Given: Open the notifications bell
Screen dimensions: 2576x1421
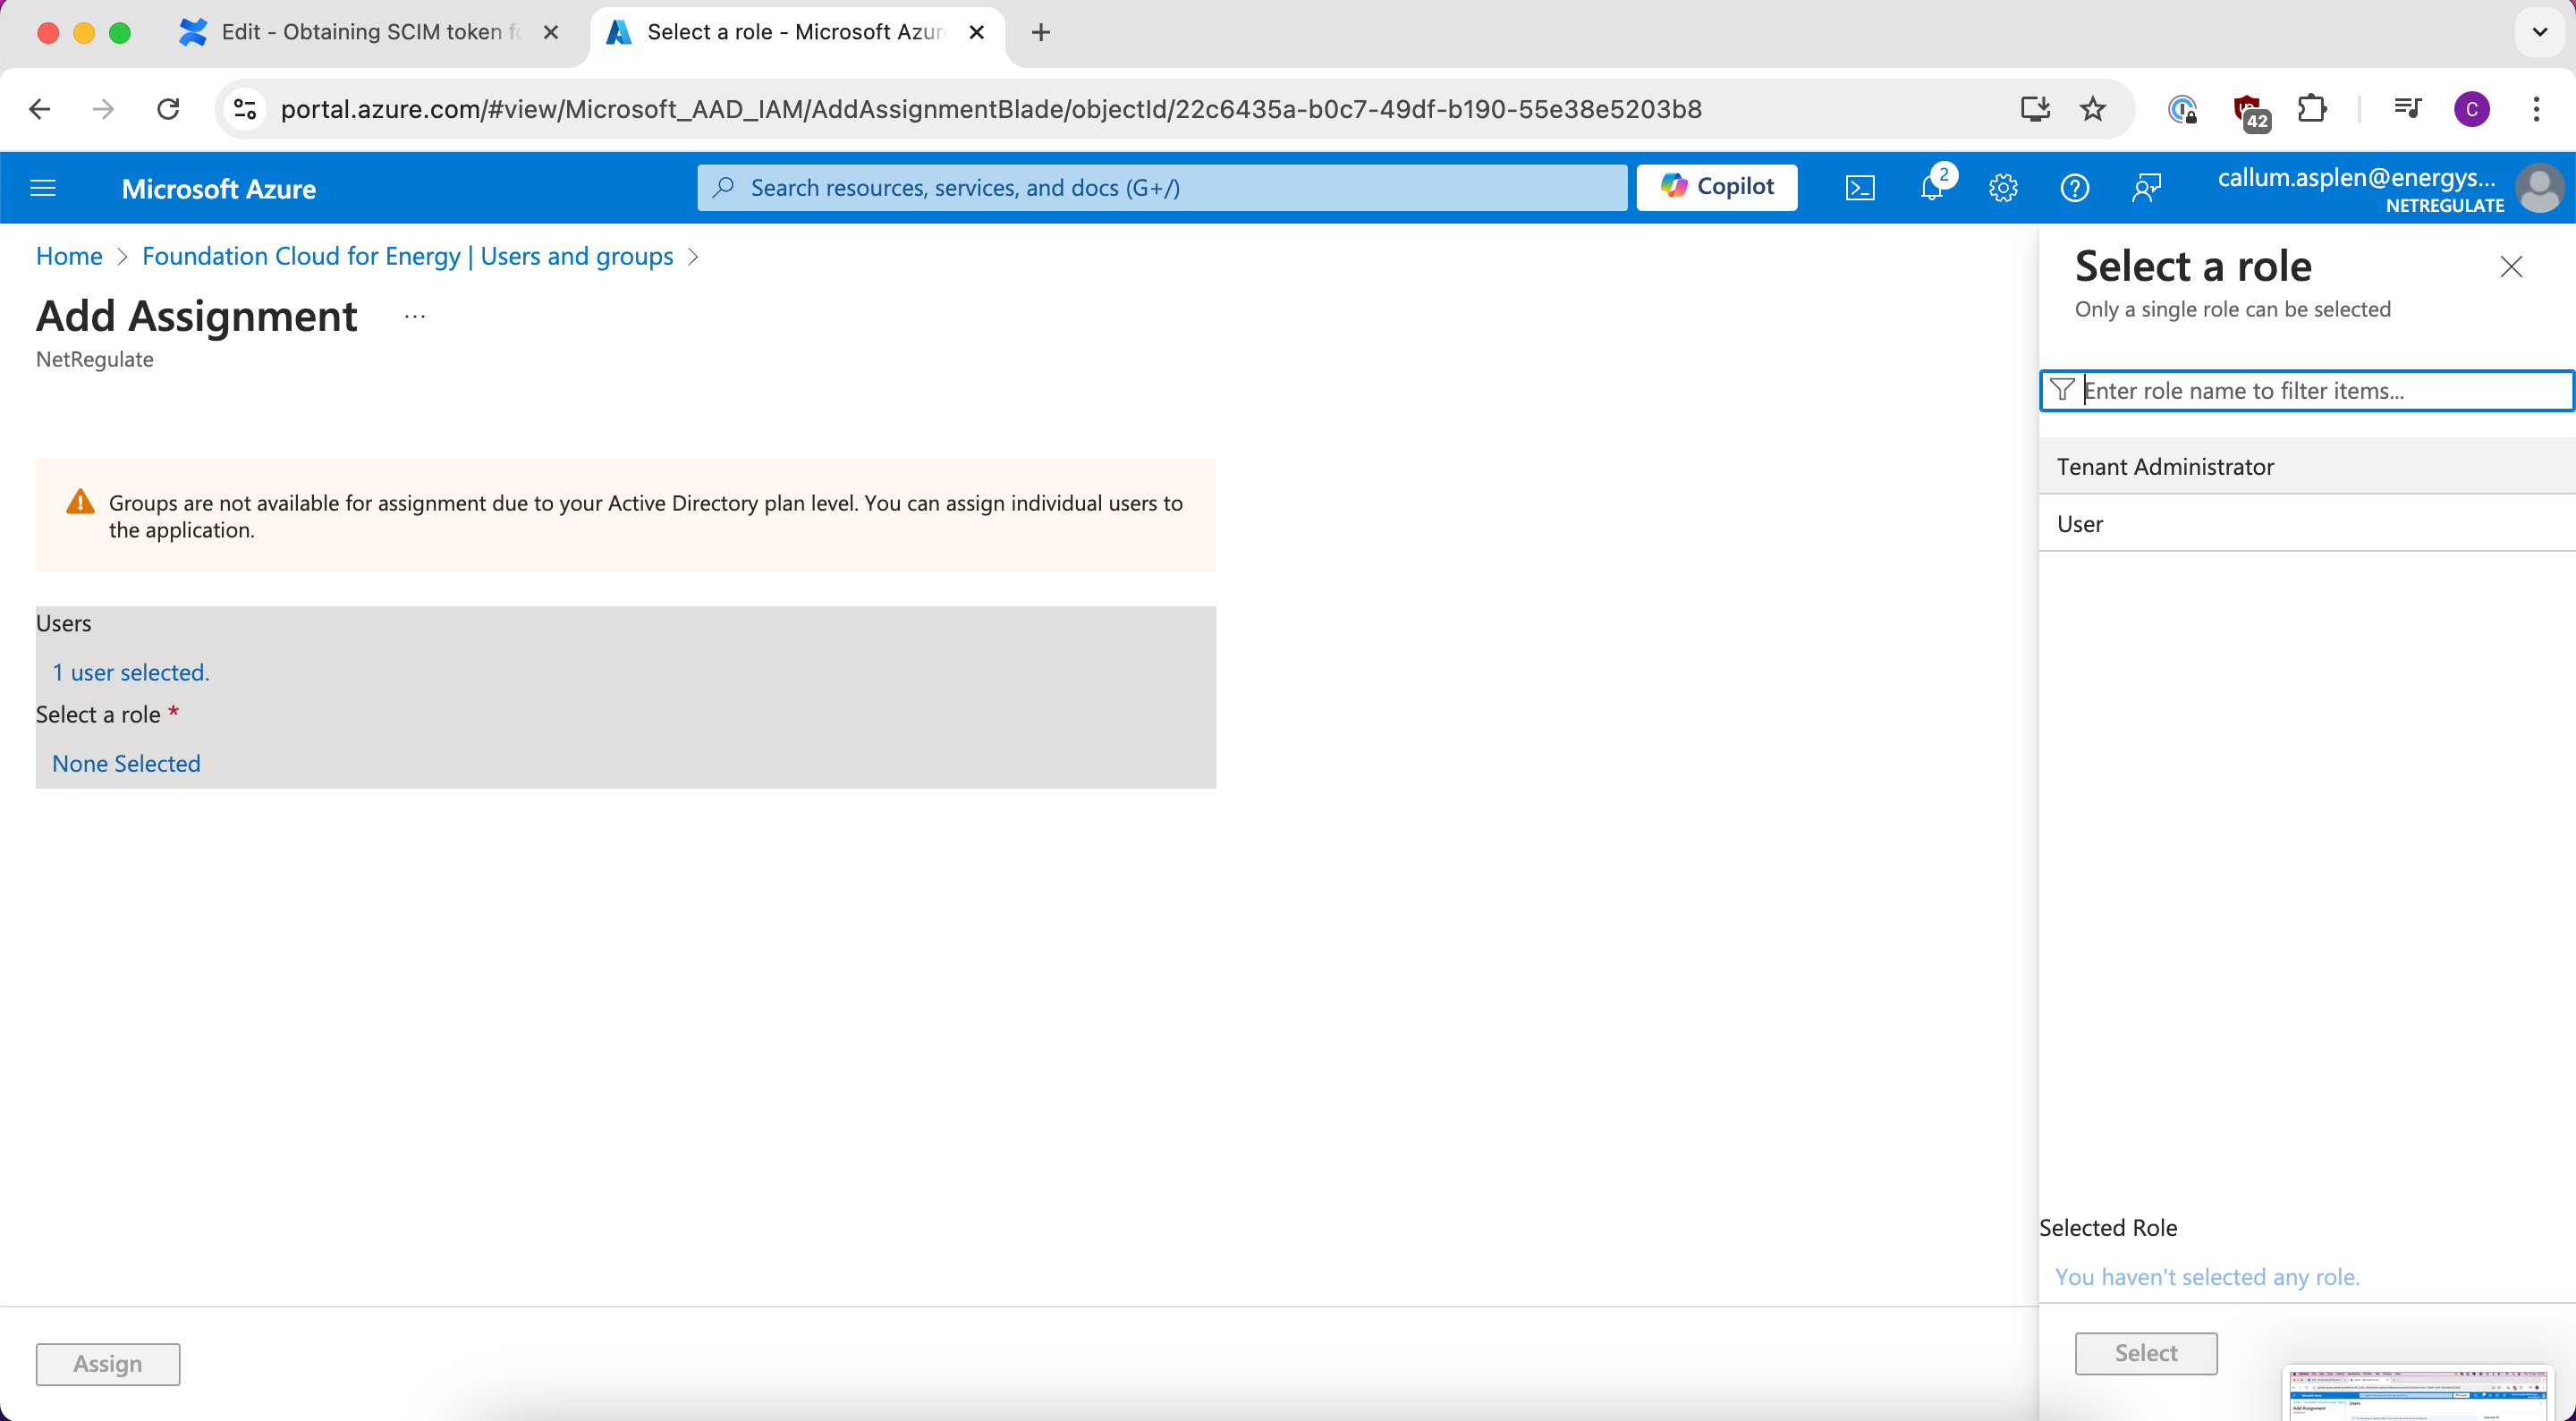Looking at the screenshot, I should pyautogui.click(x=1932, y=188).
